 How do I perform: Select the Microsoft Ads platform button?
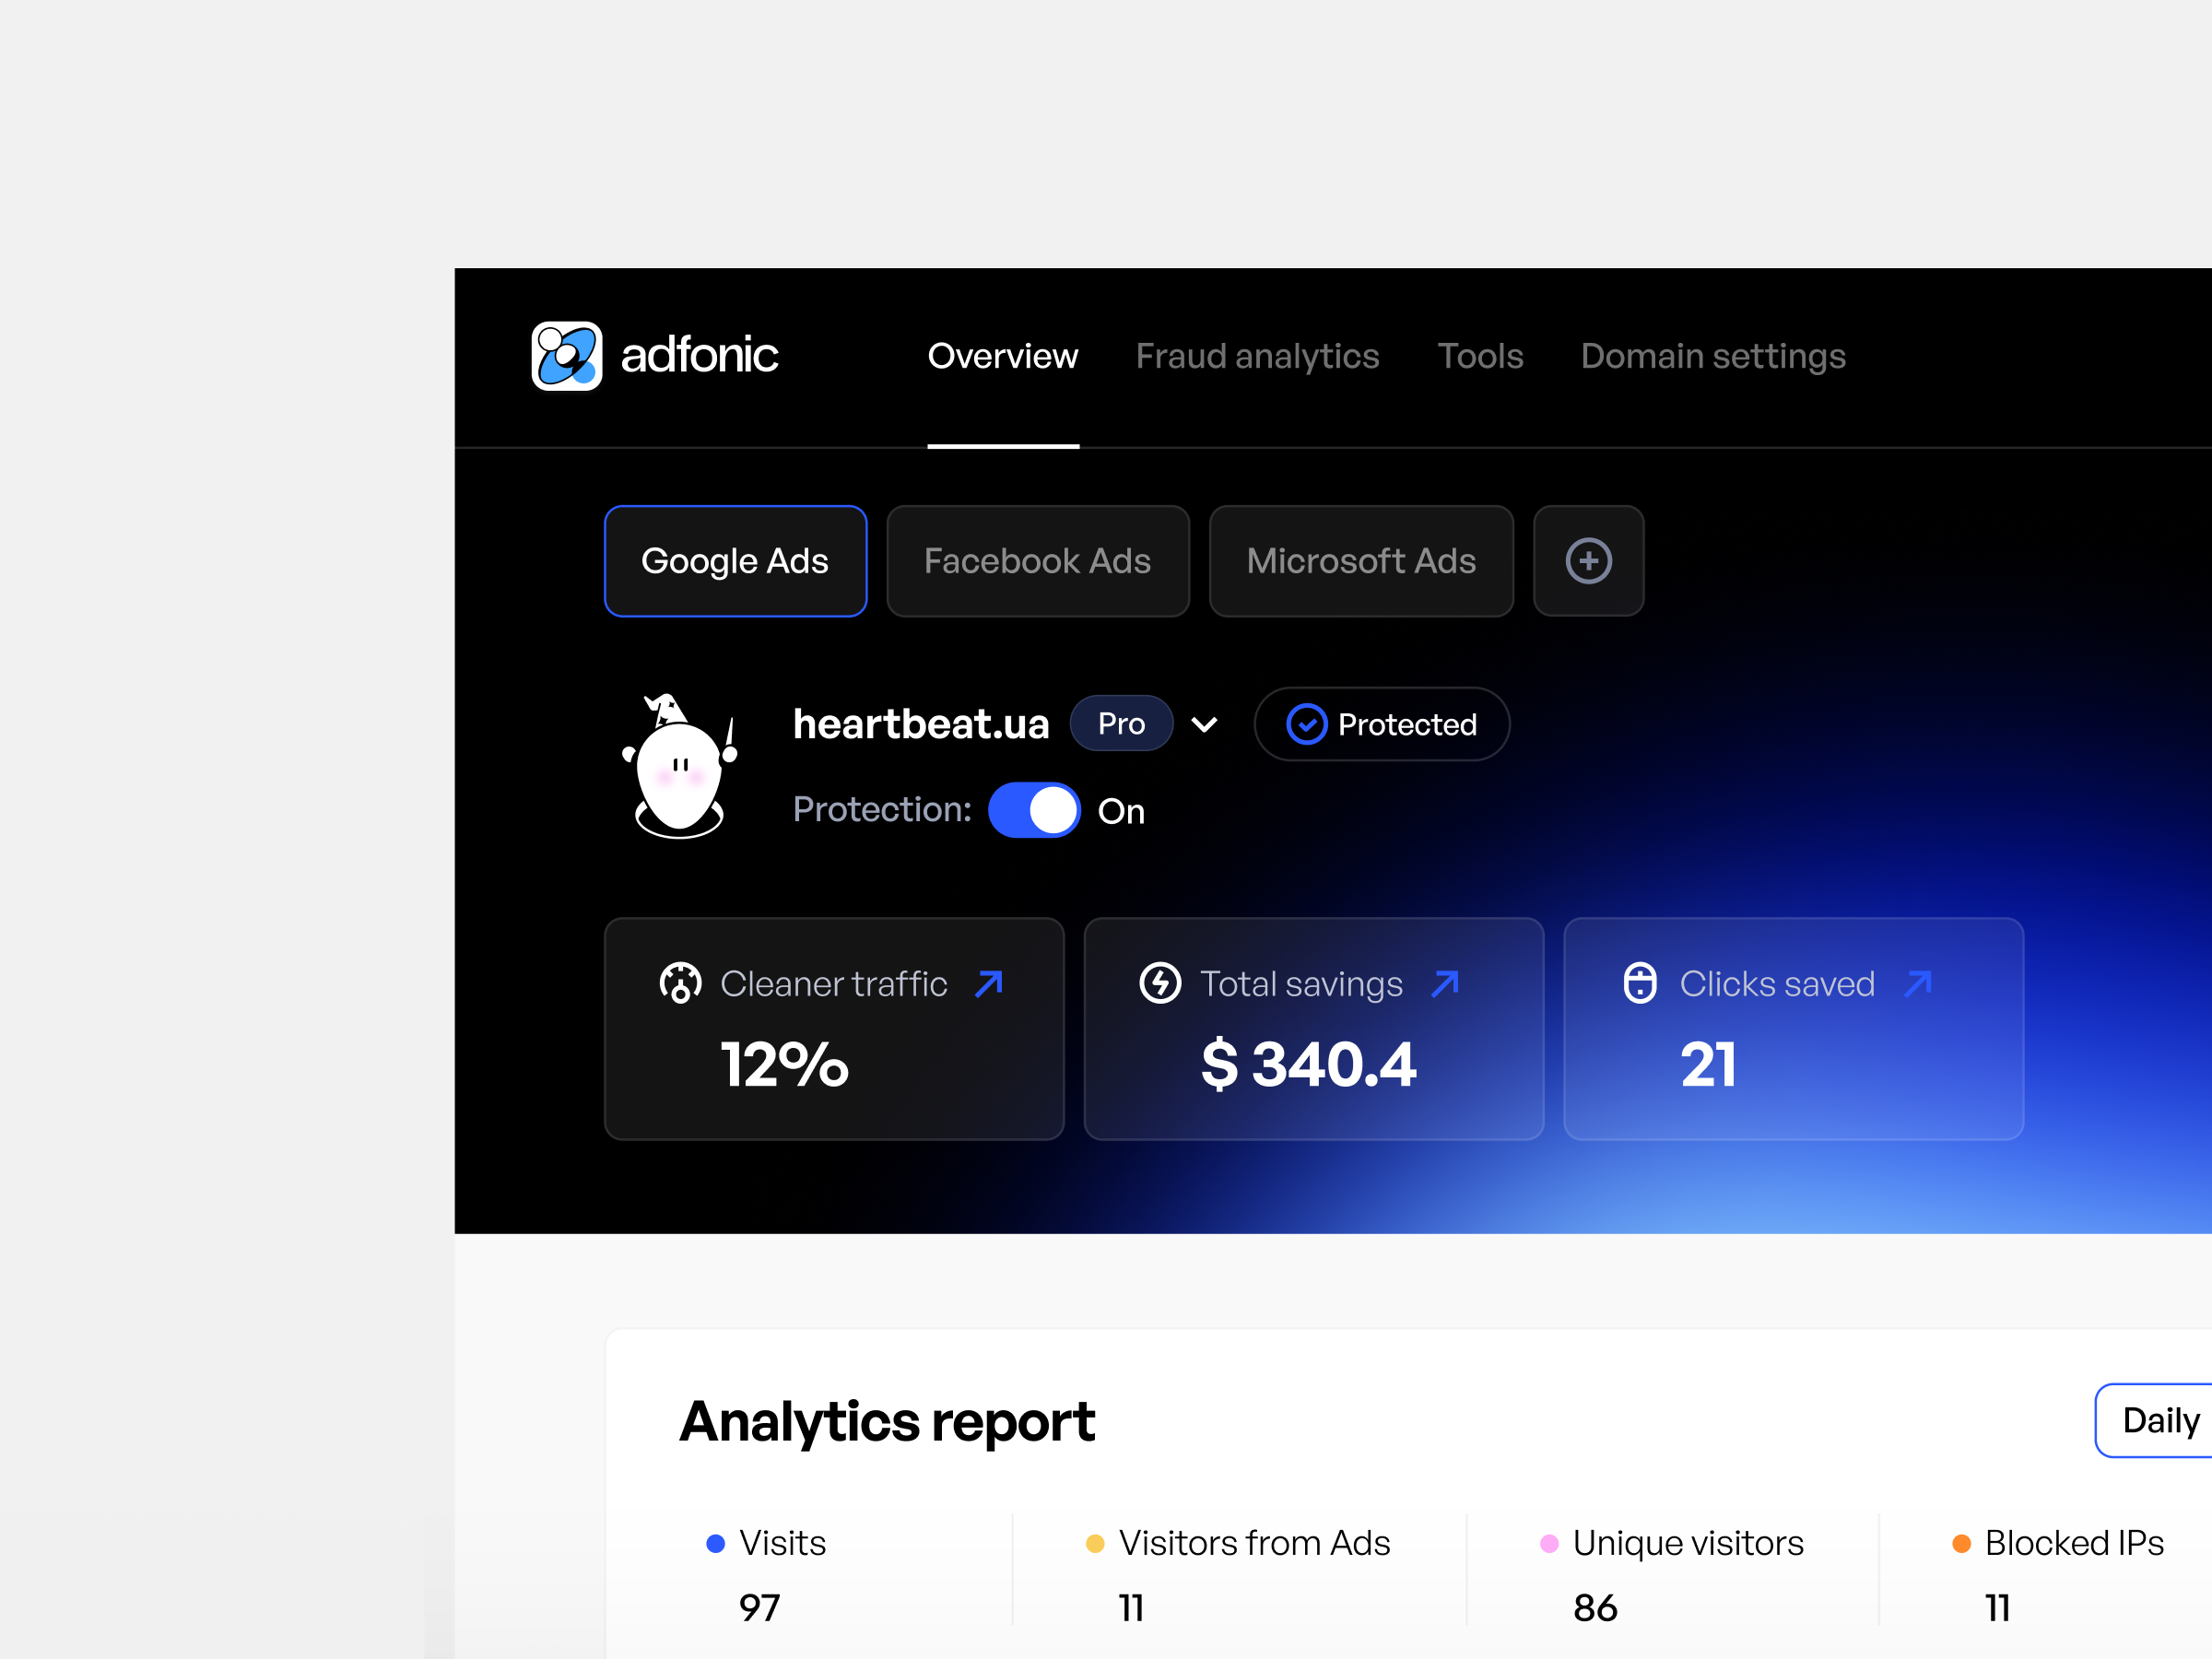click(1360, 561)
